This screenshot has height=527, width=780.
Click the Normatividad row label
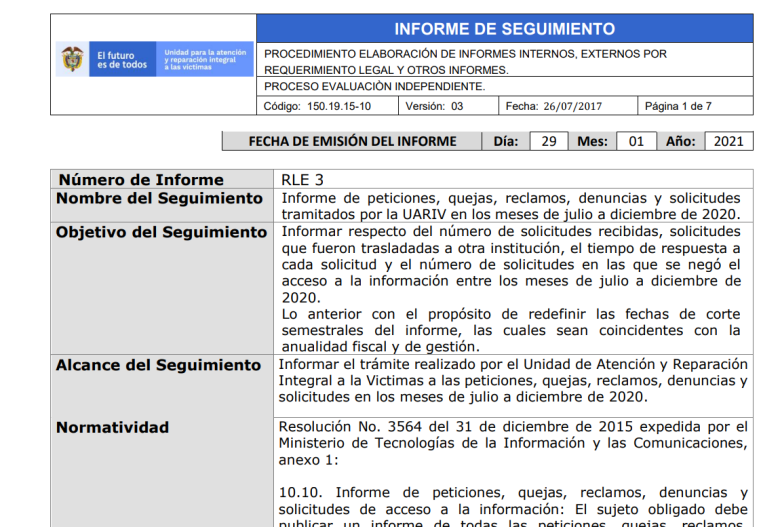tap(112, 427)
